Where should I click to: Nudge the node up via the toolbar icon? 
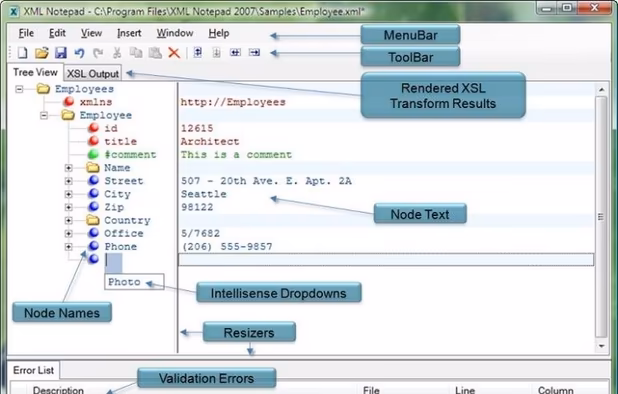point(197,52)
